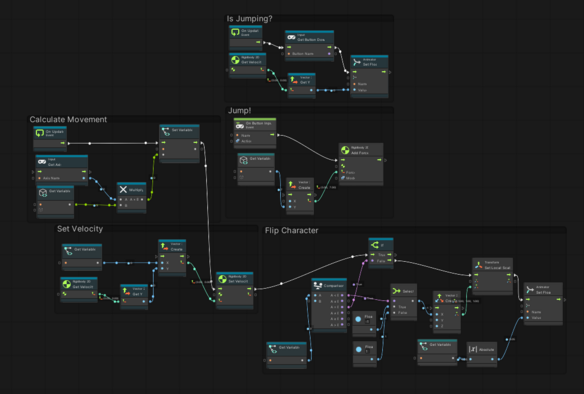Click Get Variable cube icon in Calculate Movement
584x394 pixels.
click(x=43, y=193)
